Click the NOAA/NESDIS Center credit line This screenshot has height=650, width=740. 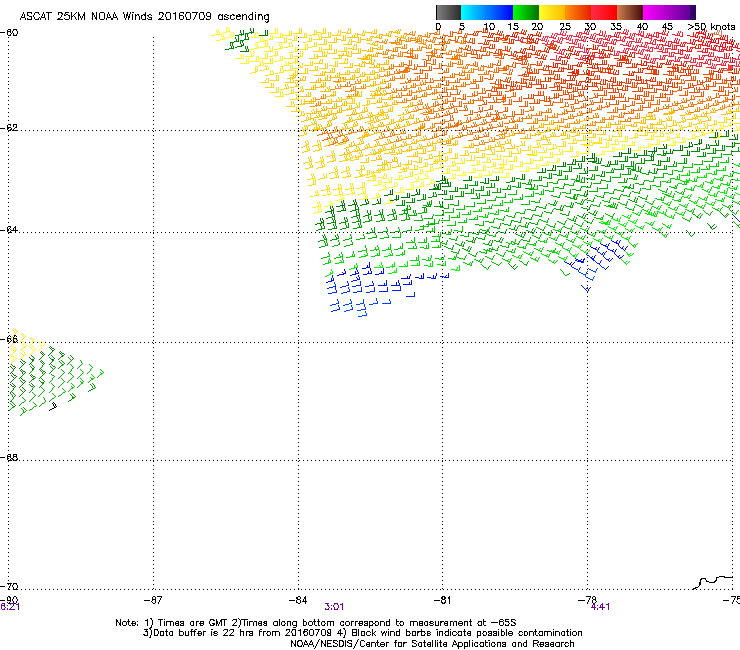[432, 644]
